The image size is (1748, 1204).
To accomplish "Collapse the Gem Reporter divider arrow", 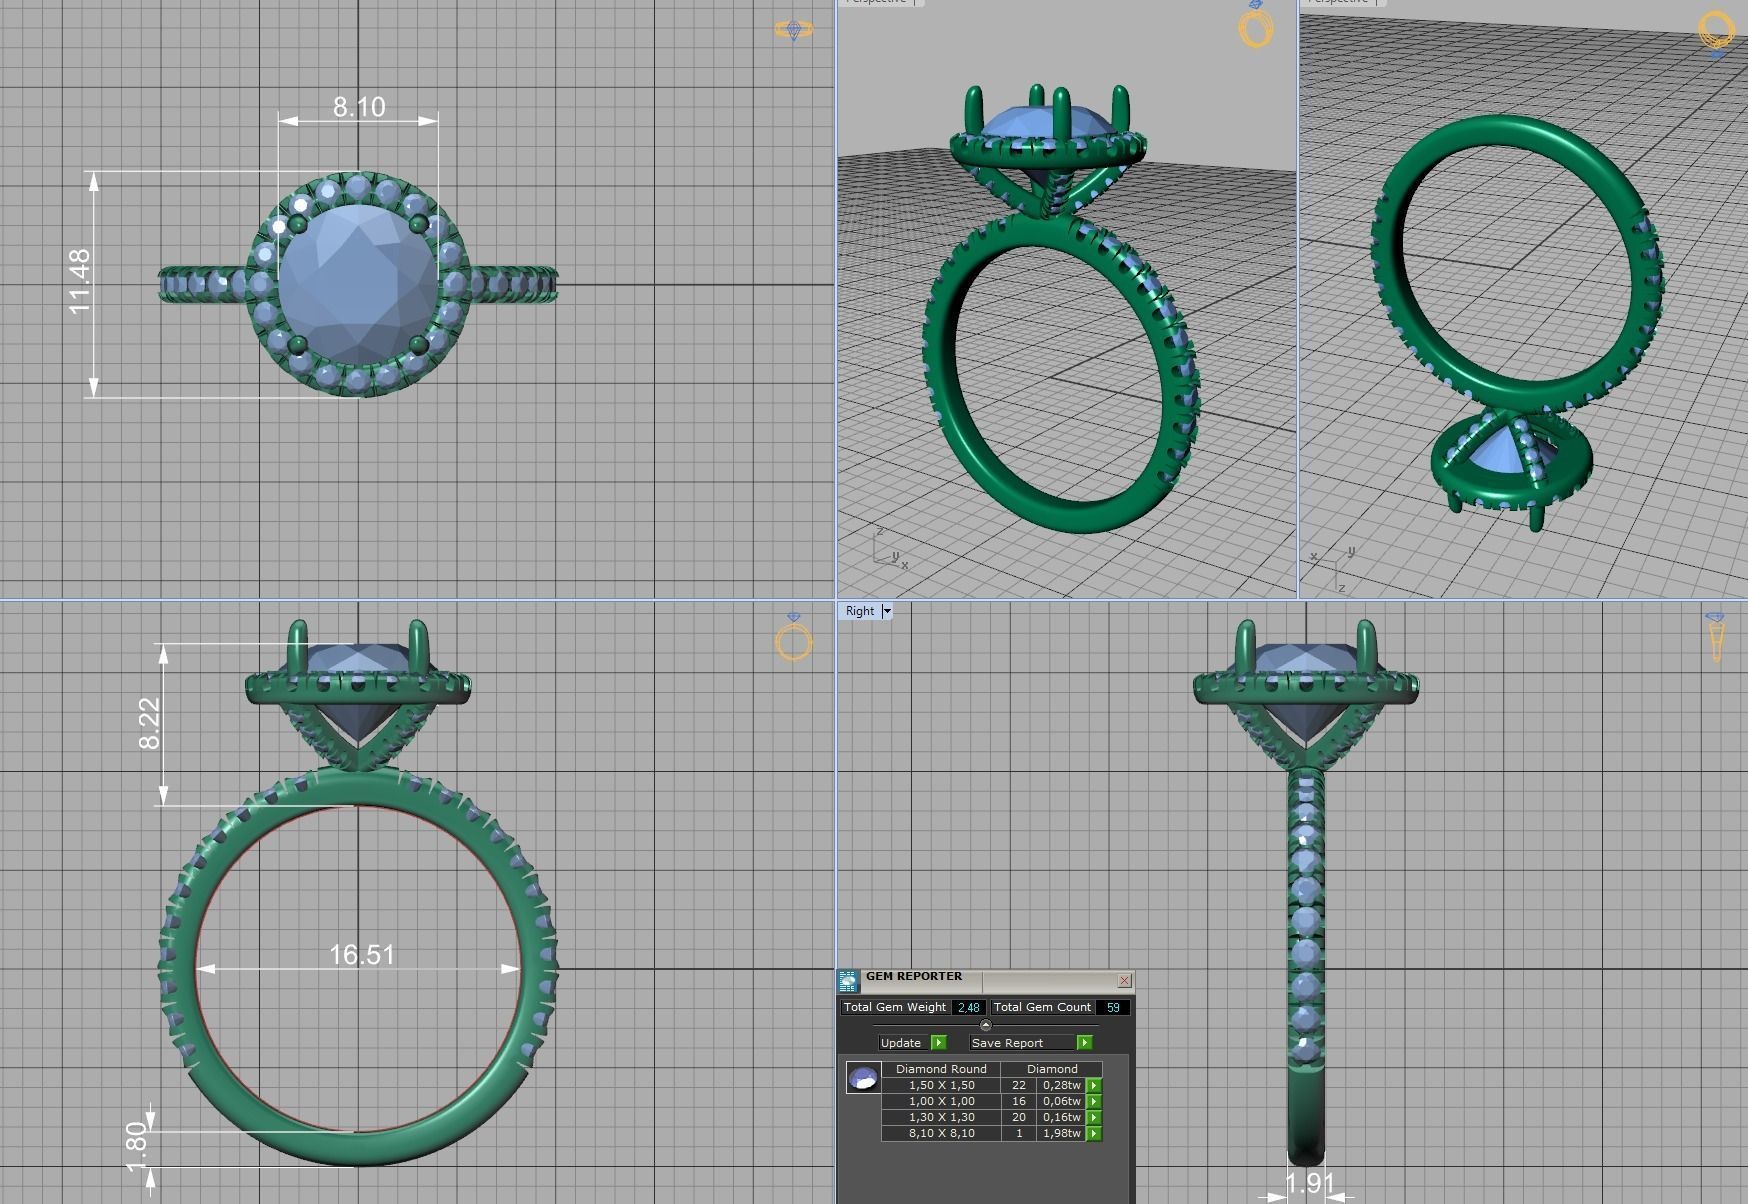I will pyautogui.click(x=985, y=1025).
